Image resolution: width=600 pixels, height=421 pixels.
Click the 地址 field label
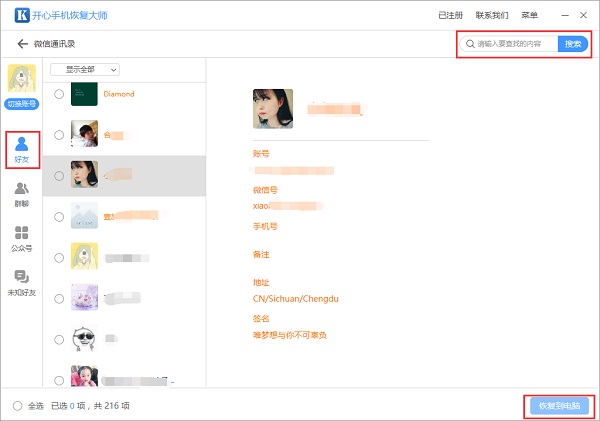tap(261, 282)
